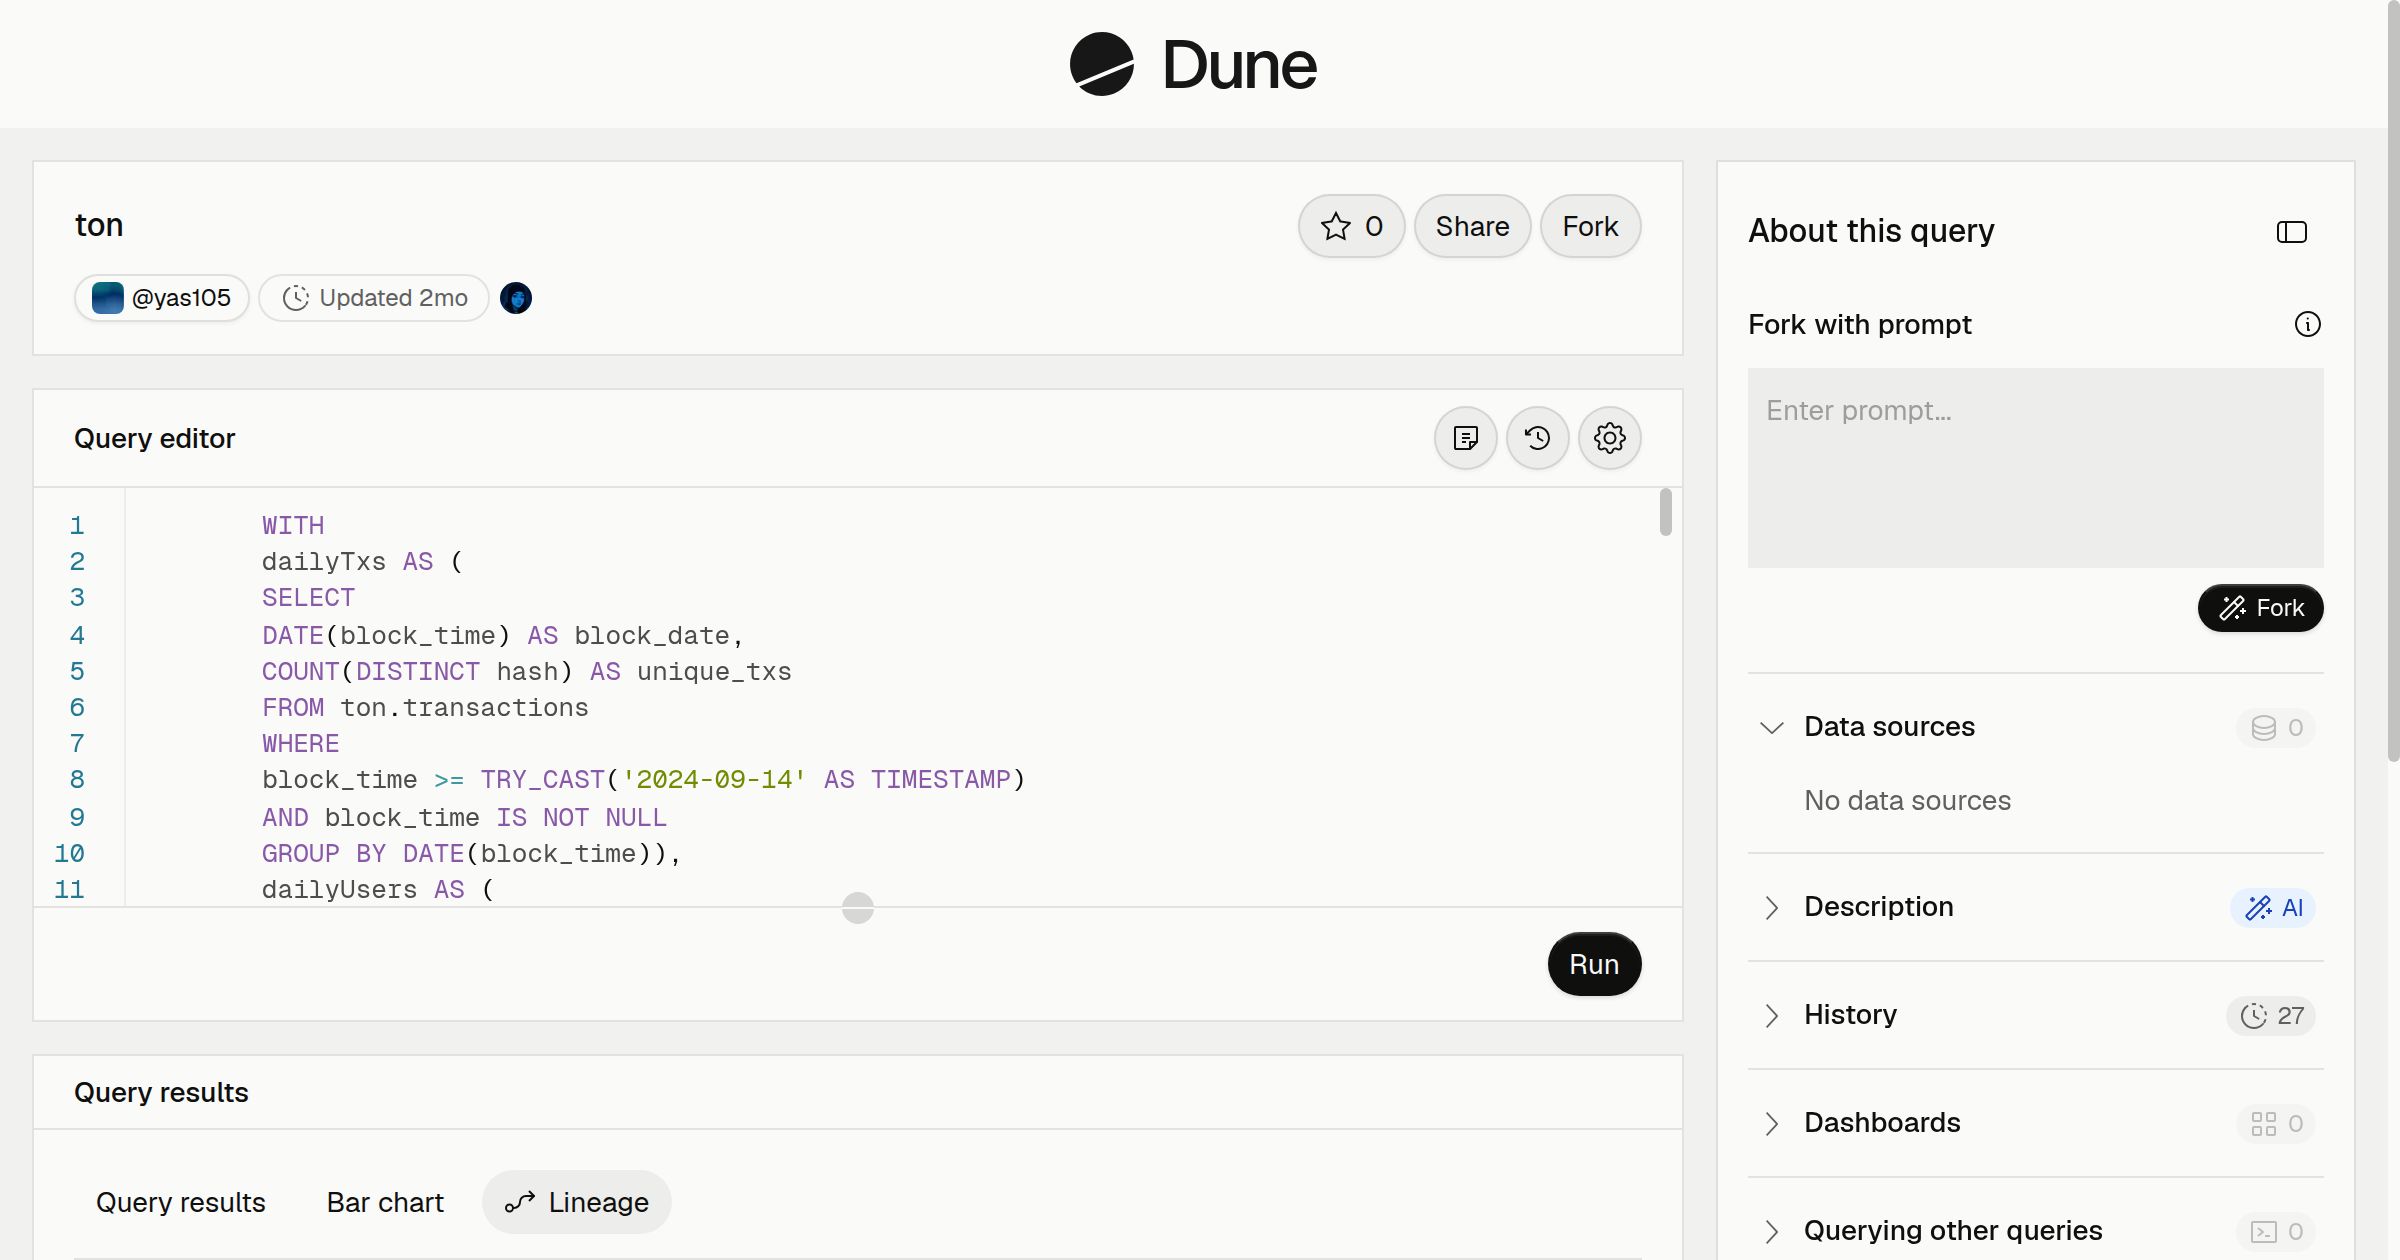Open query version history clock icon
Screen dimensions: 2400x1260
tap(1537, 438)
